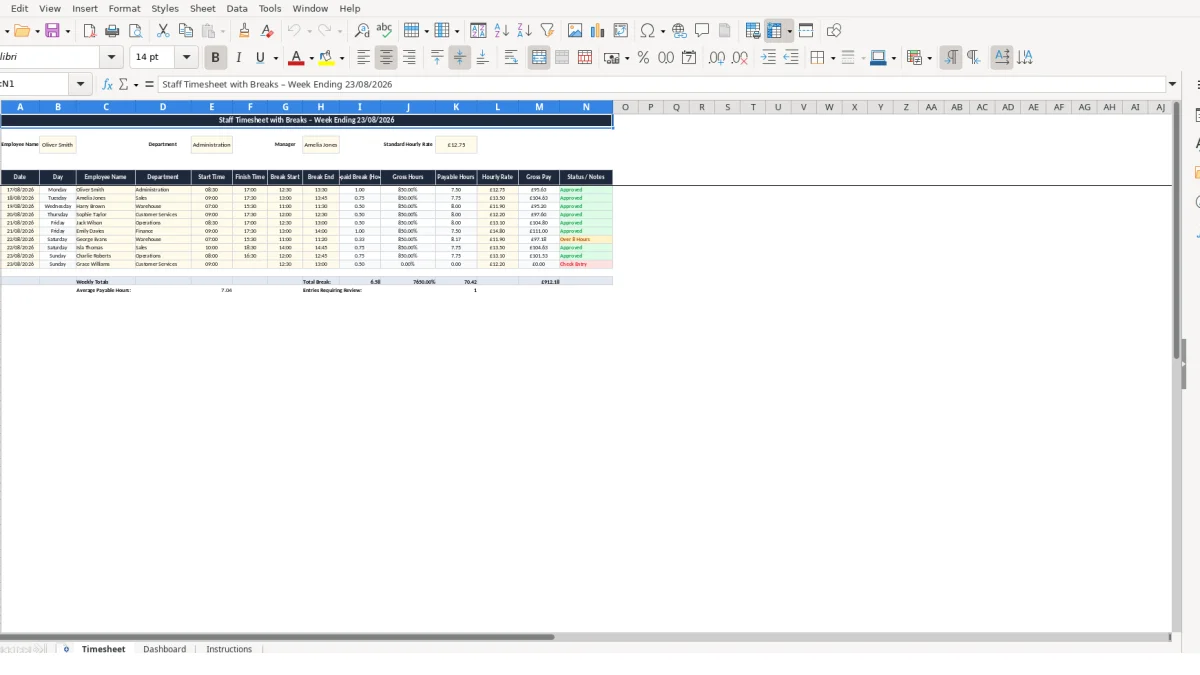Image resolution: width=1200 pixels, height=675 pixels.
Task: Open the Insert menu
Action: [85, 8]
